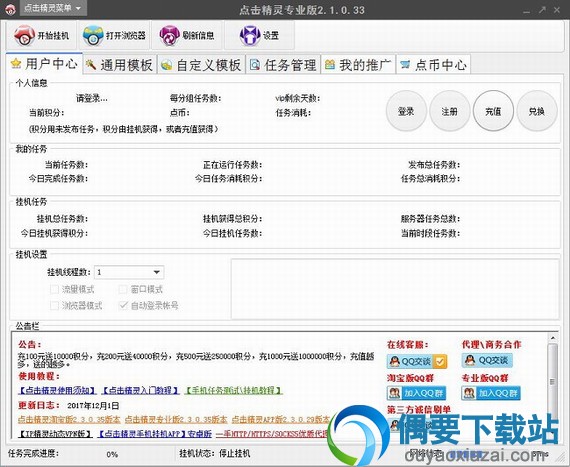Open 【点击精灵手机挂机APP】安卓版 link
Image resolution: width=570 pixels, height=467 pixels.
(x=154, y=434)
